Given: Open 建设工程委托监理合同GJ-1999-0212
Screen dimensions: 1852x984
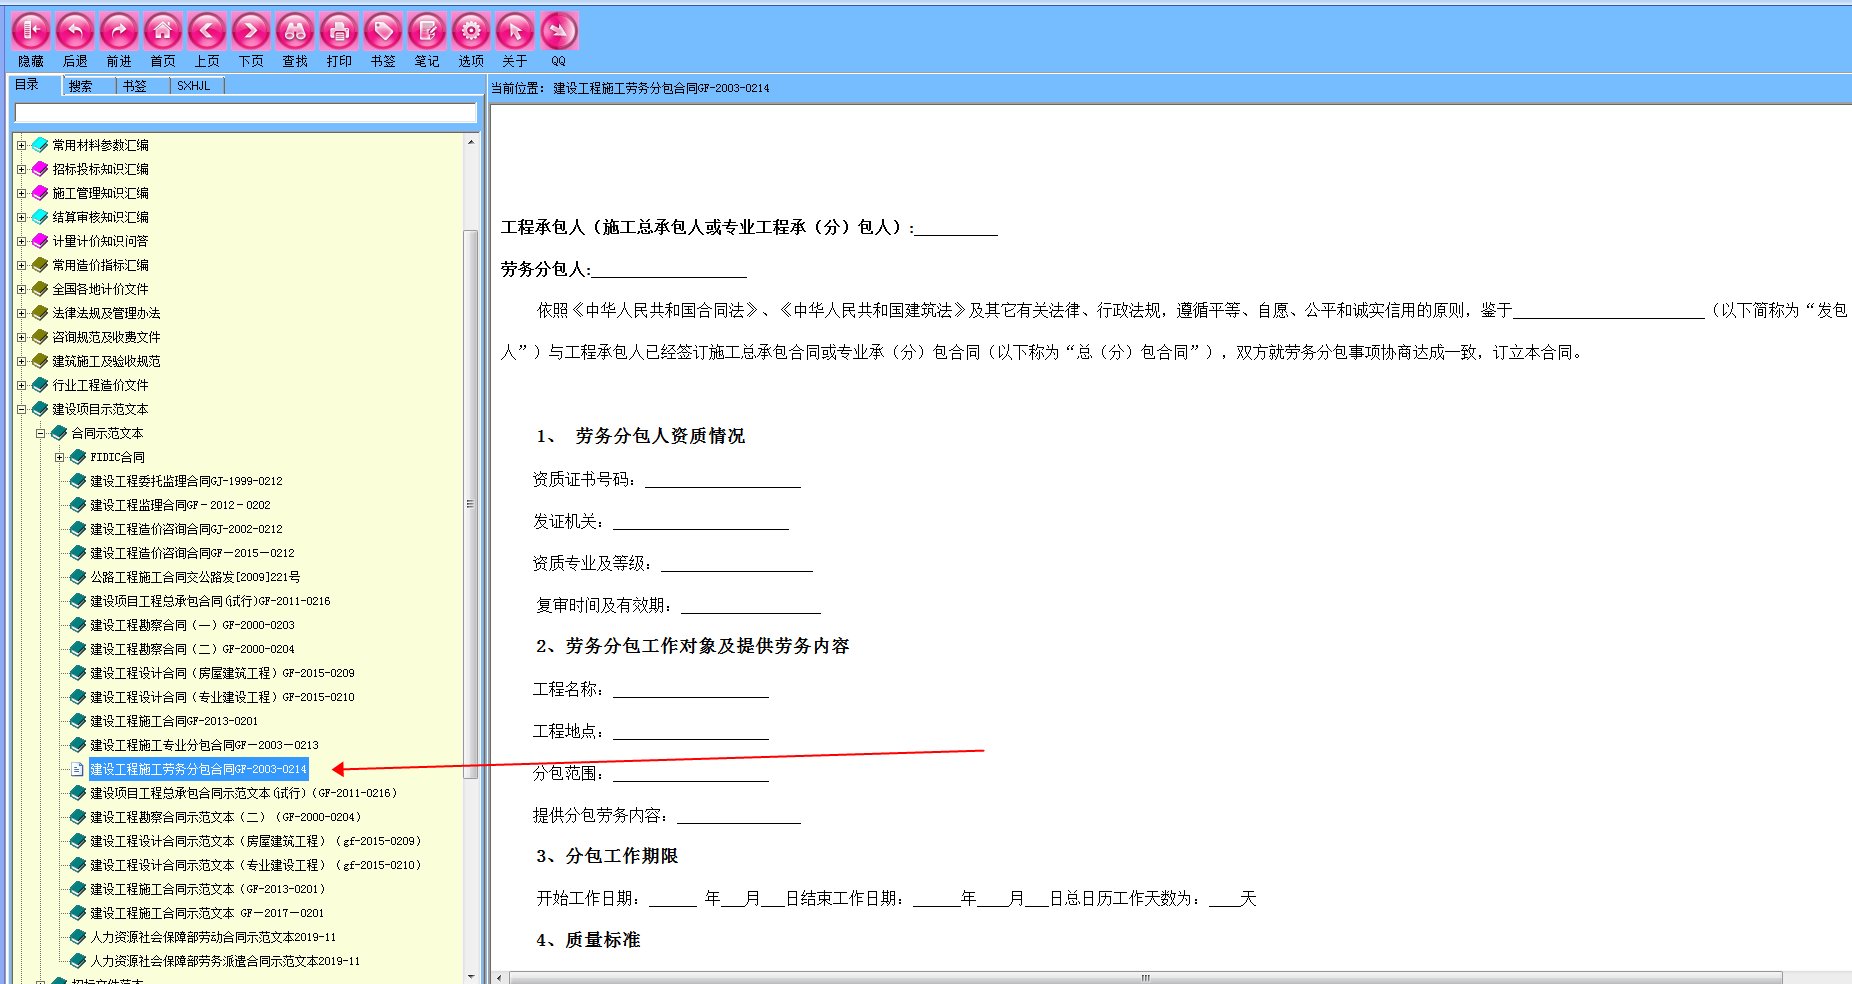Looking at the screenshot, I should pyautogui.click(x=186, y=481).
